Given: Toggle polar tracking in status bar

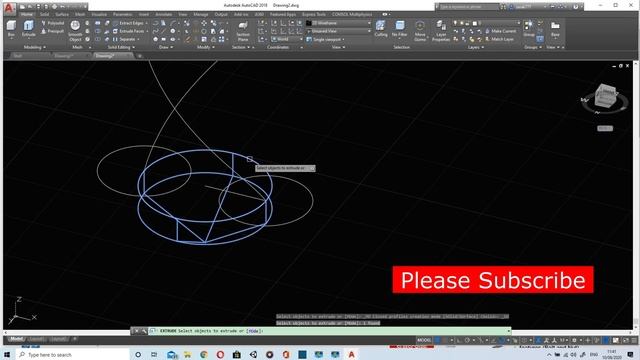Looking at the screenshot, I should click(467, 340).
